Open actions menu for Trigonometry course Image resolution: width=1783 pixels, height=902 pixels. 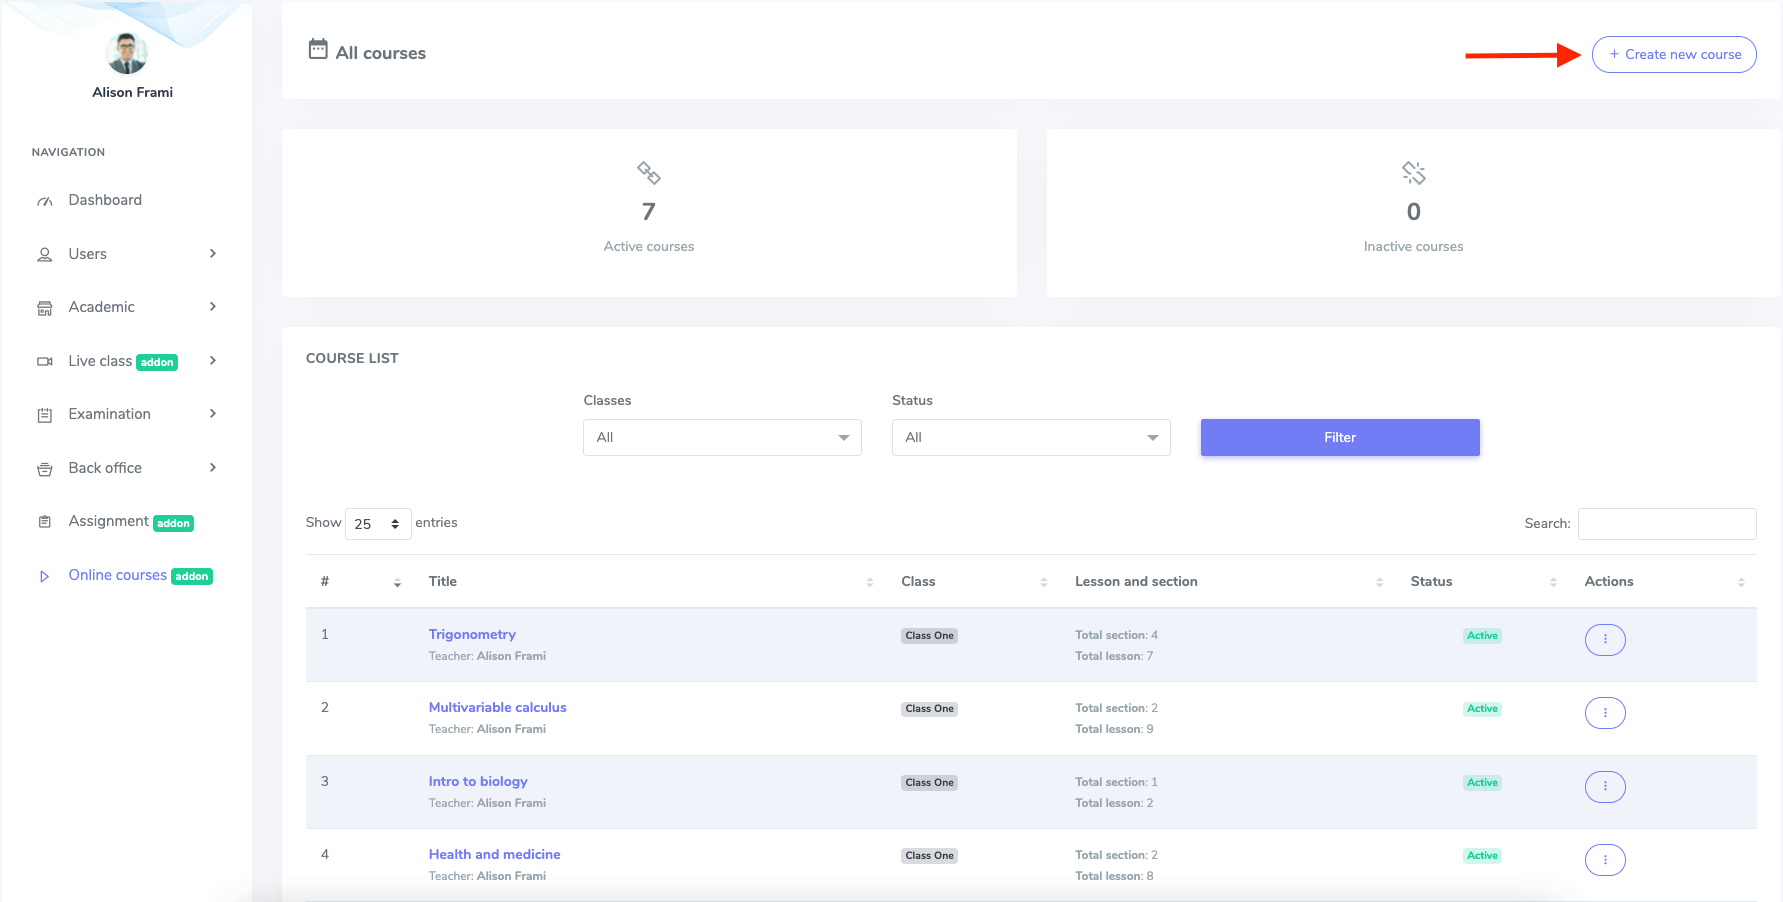(x=1604, y=639)
